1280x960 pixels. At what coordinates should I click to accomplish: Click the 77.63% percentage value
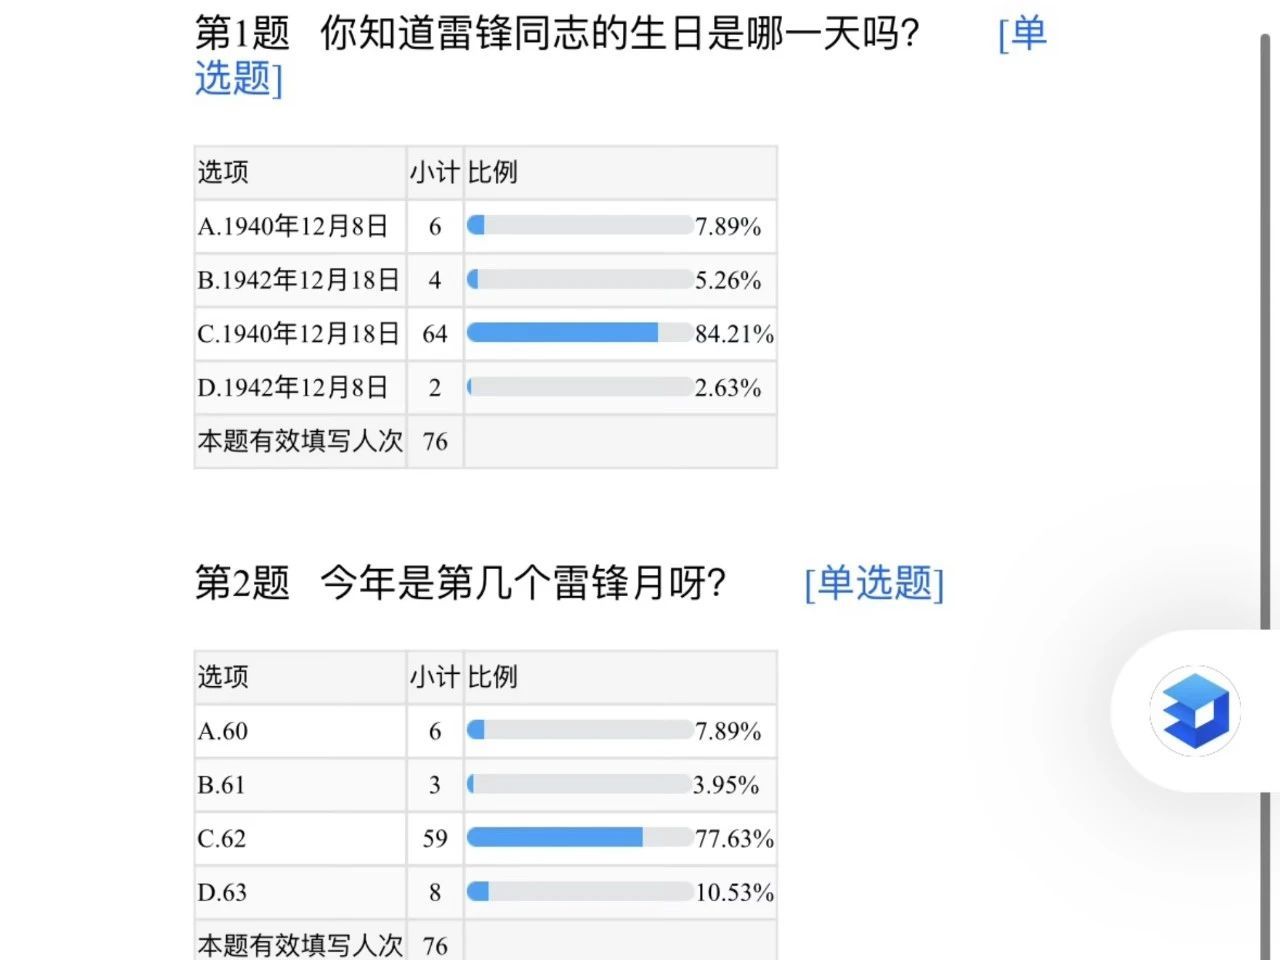pos(734,839)
